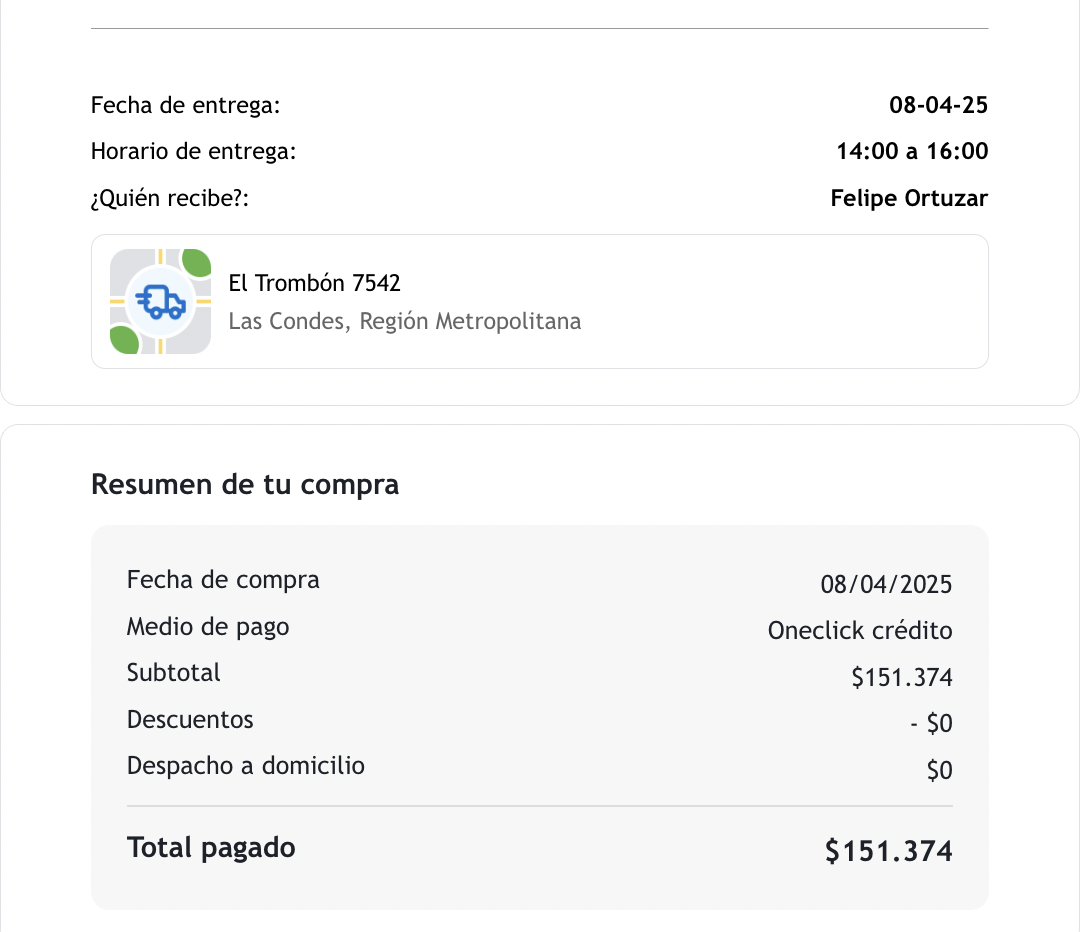The width and height of the screenshot is (1086, 932).
Task: Click the Fecha de compra label
Action: [223, 580]
